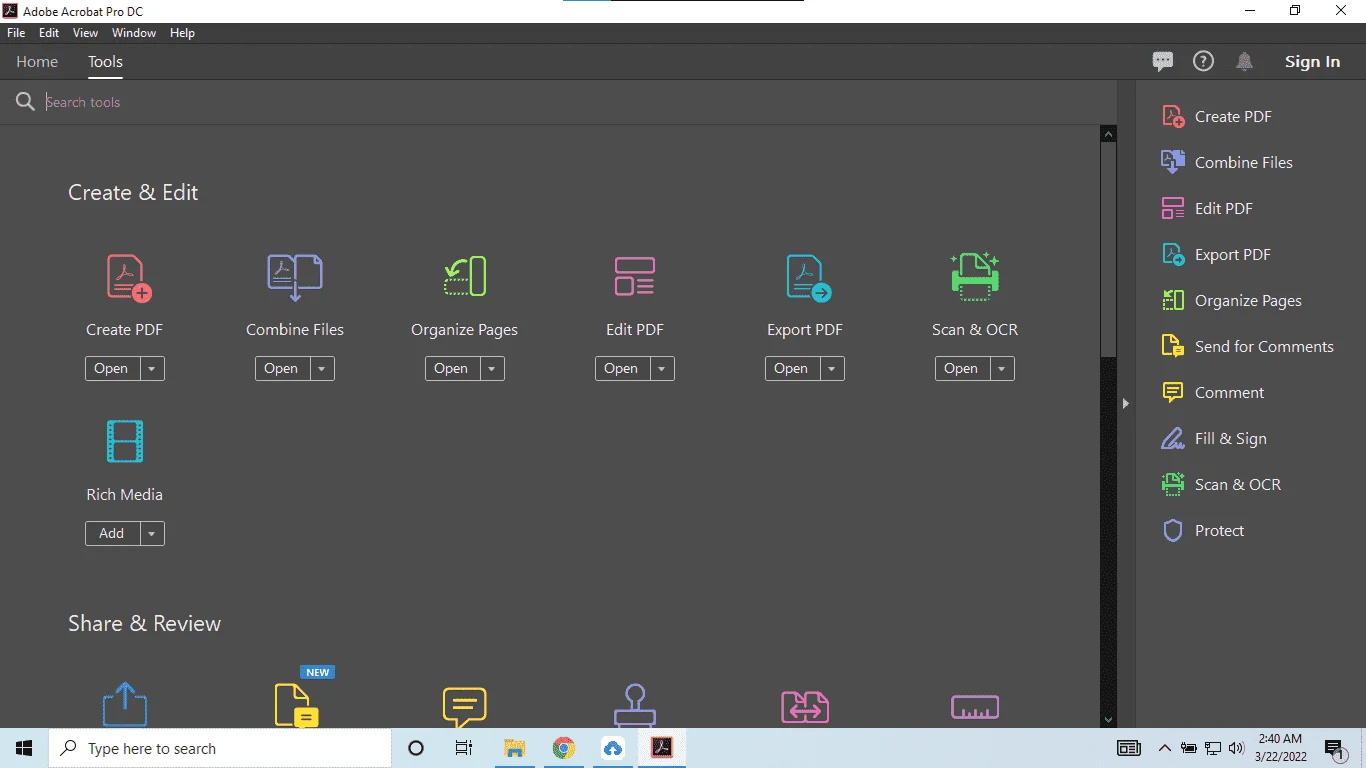Expand the Export PDF Open dropdown arrow
Viewport: 1366px width, 768px height.
tap(832, 369)
